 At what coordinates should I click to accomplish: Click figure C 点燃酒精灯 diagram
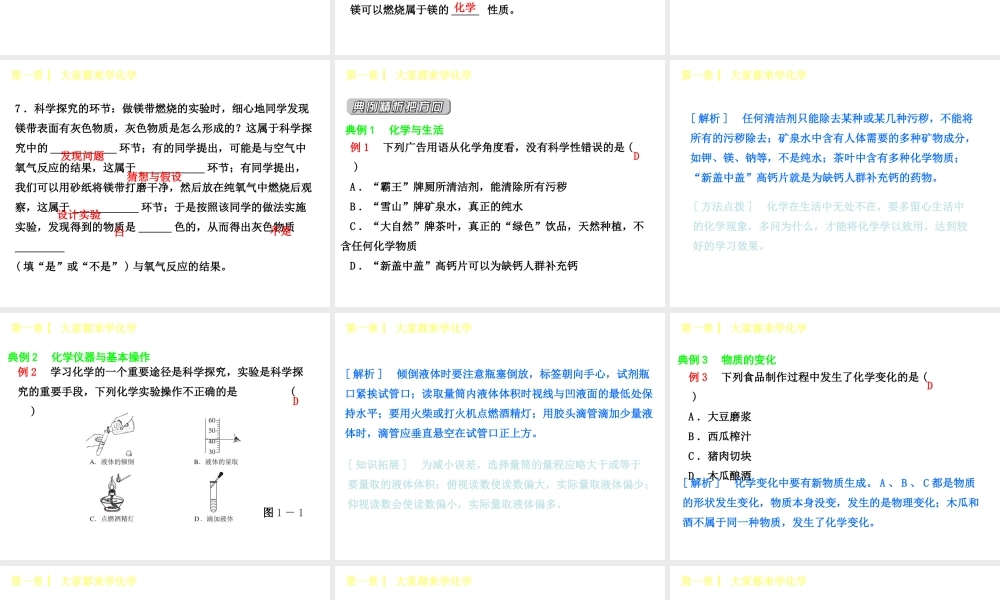tap(114, 494)
